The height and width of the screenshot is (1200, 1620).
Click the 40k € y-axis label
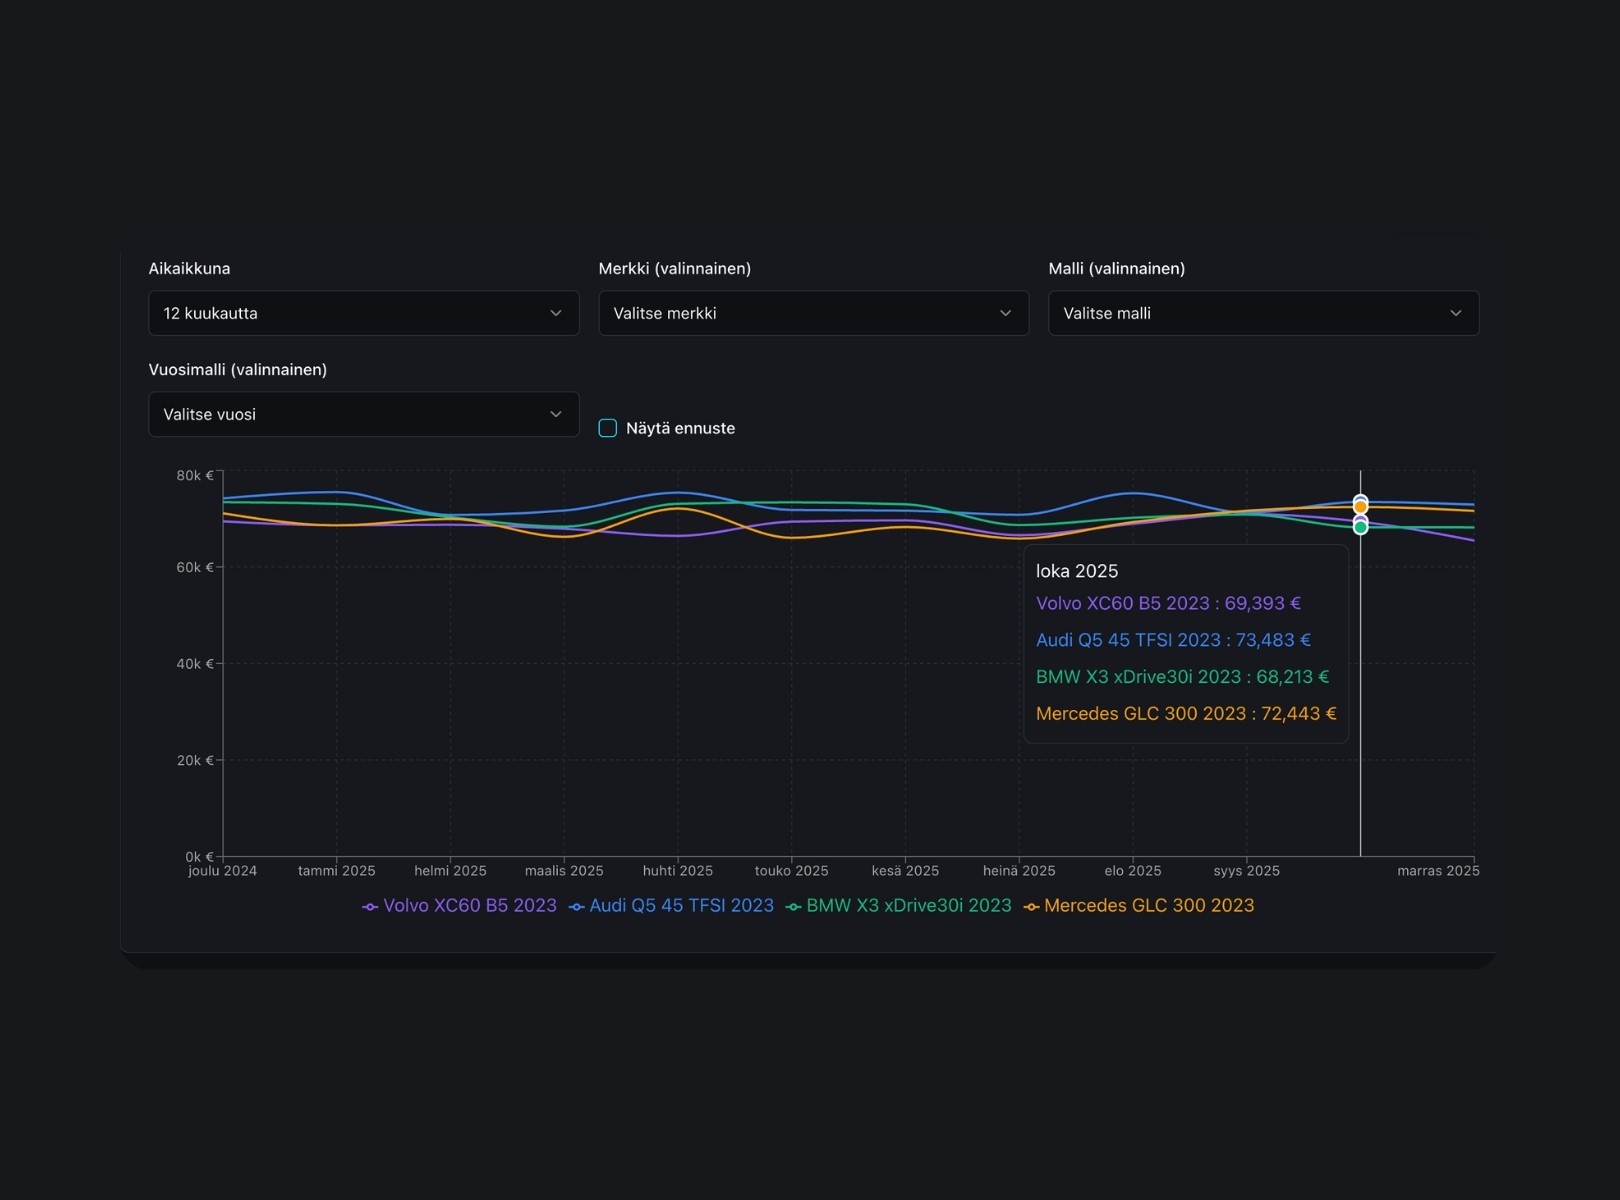click(195, 664)
